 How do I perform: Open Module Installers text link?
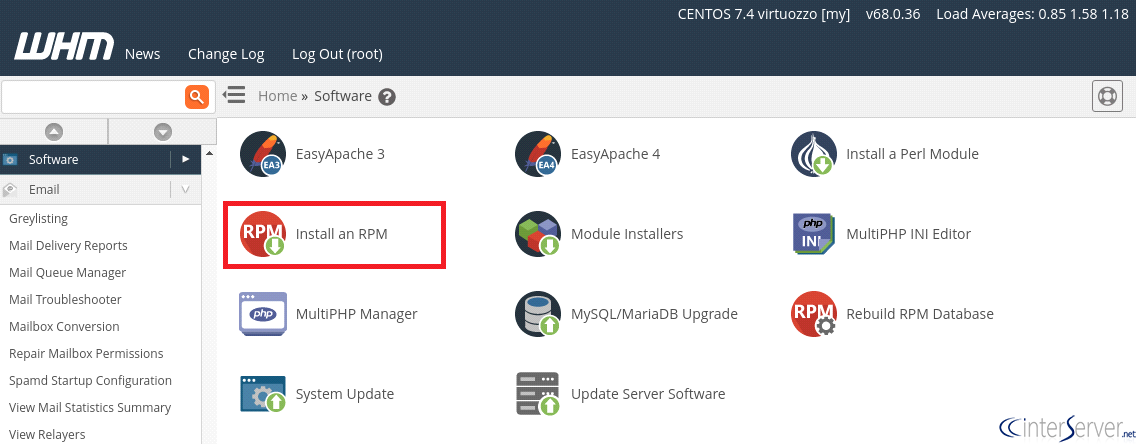(x=627, y=234)
